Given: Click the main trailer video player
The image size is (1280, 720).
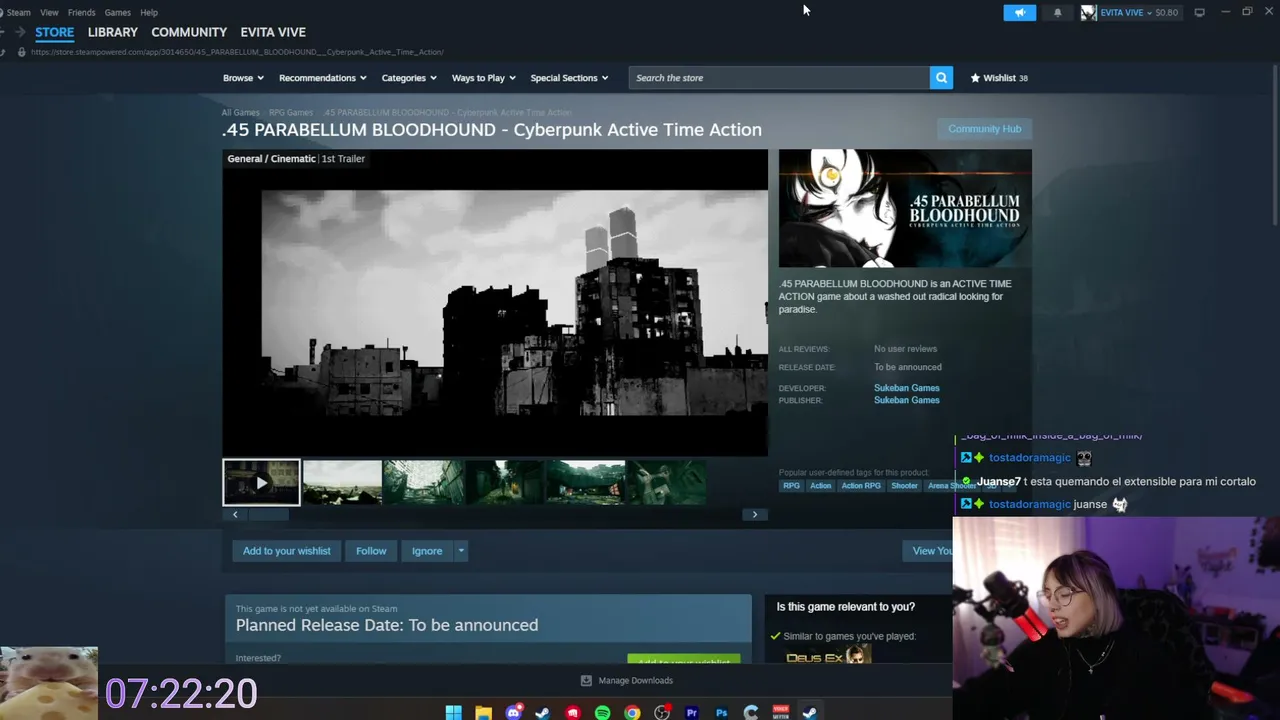Looking at the screenshot, I should click(x=495, y=303).
